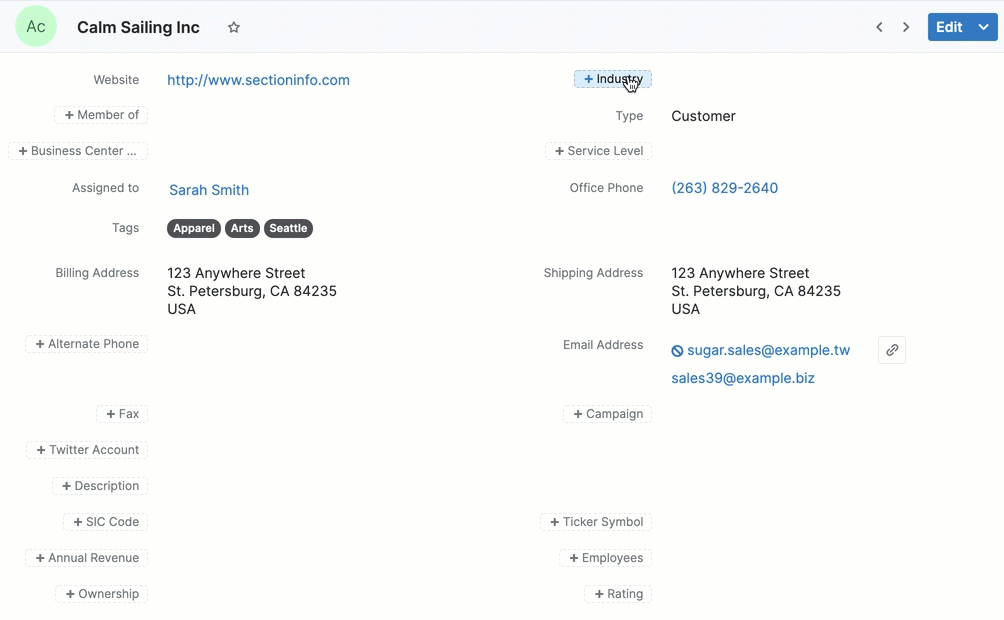Screen dimensions: 1004x620
Task: Click the copy link icon beside email
Action: 891,350
